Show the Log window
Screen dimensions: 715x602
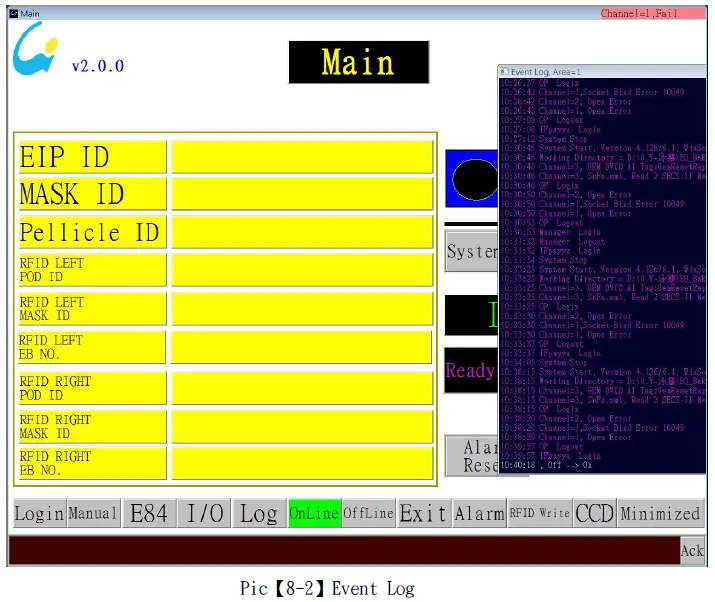[259, 514]
